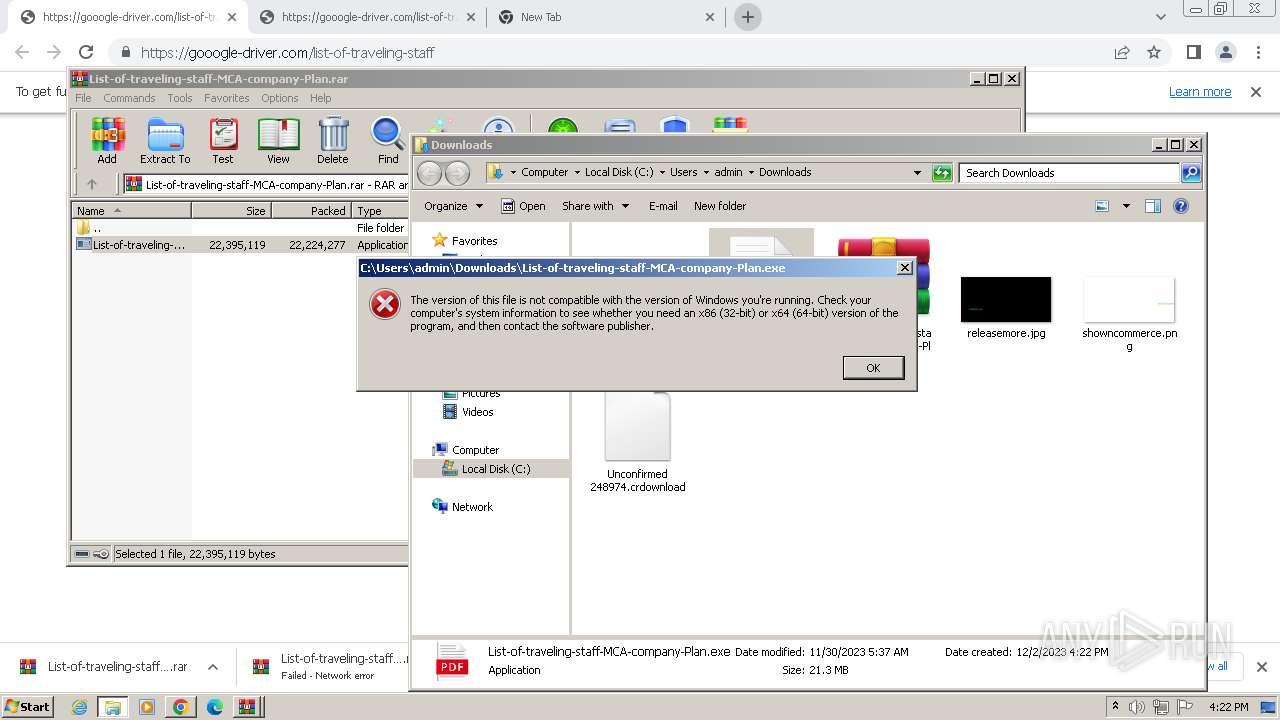This screenshot has height=720, width=1280.
Task: Click the Windows Start button
Action: (28, 707)
